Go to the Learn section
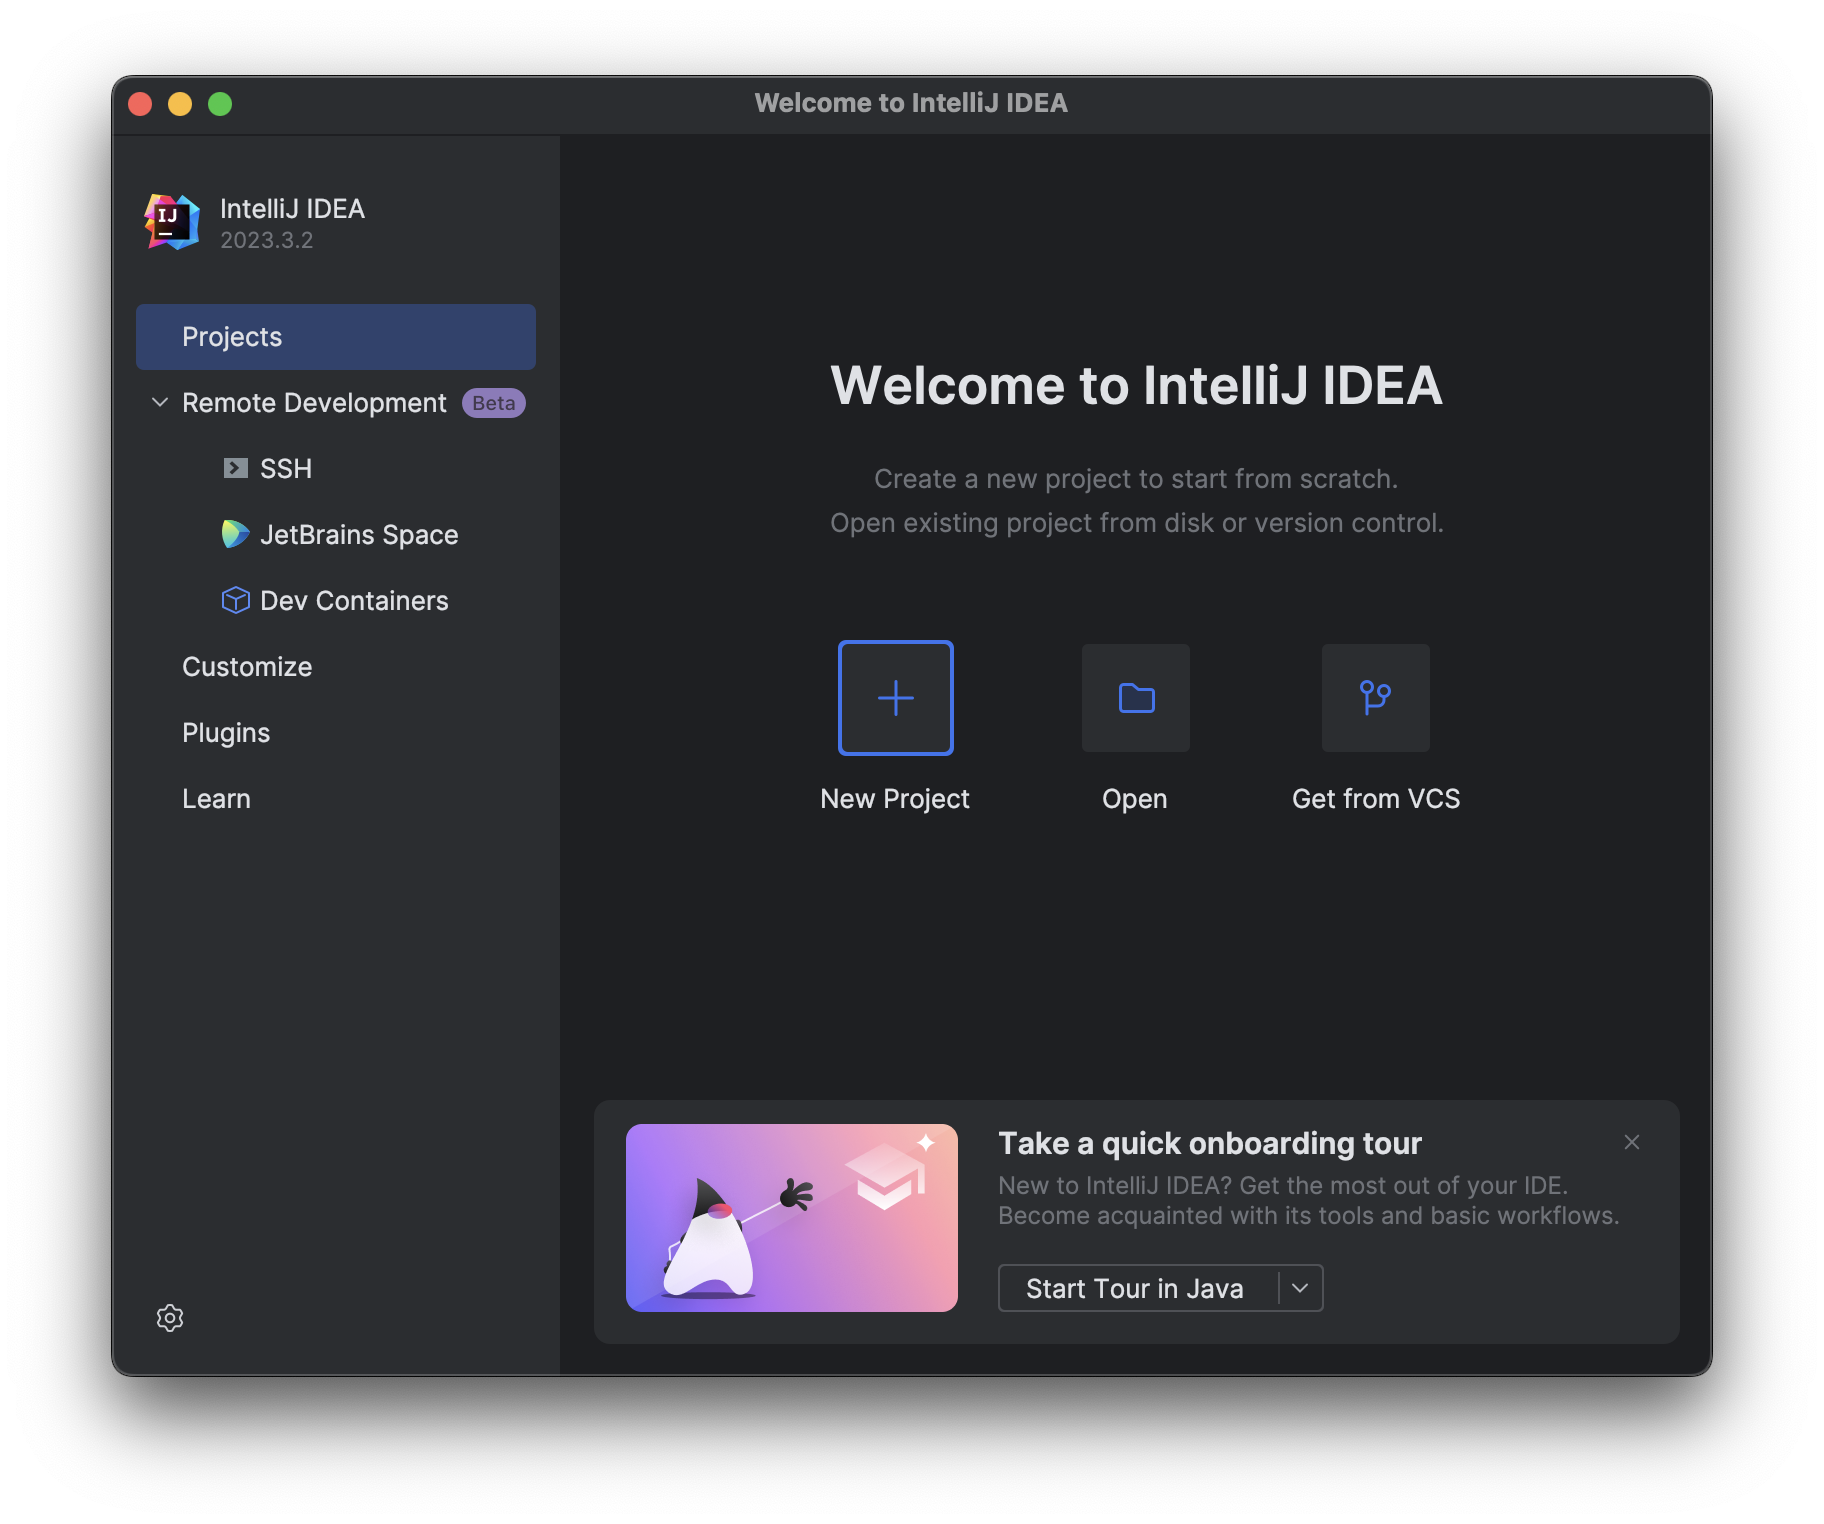Screen dimensions: 1824x1524 (x=216, y=799)
